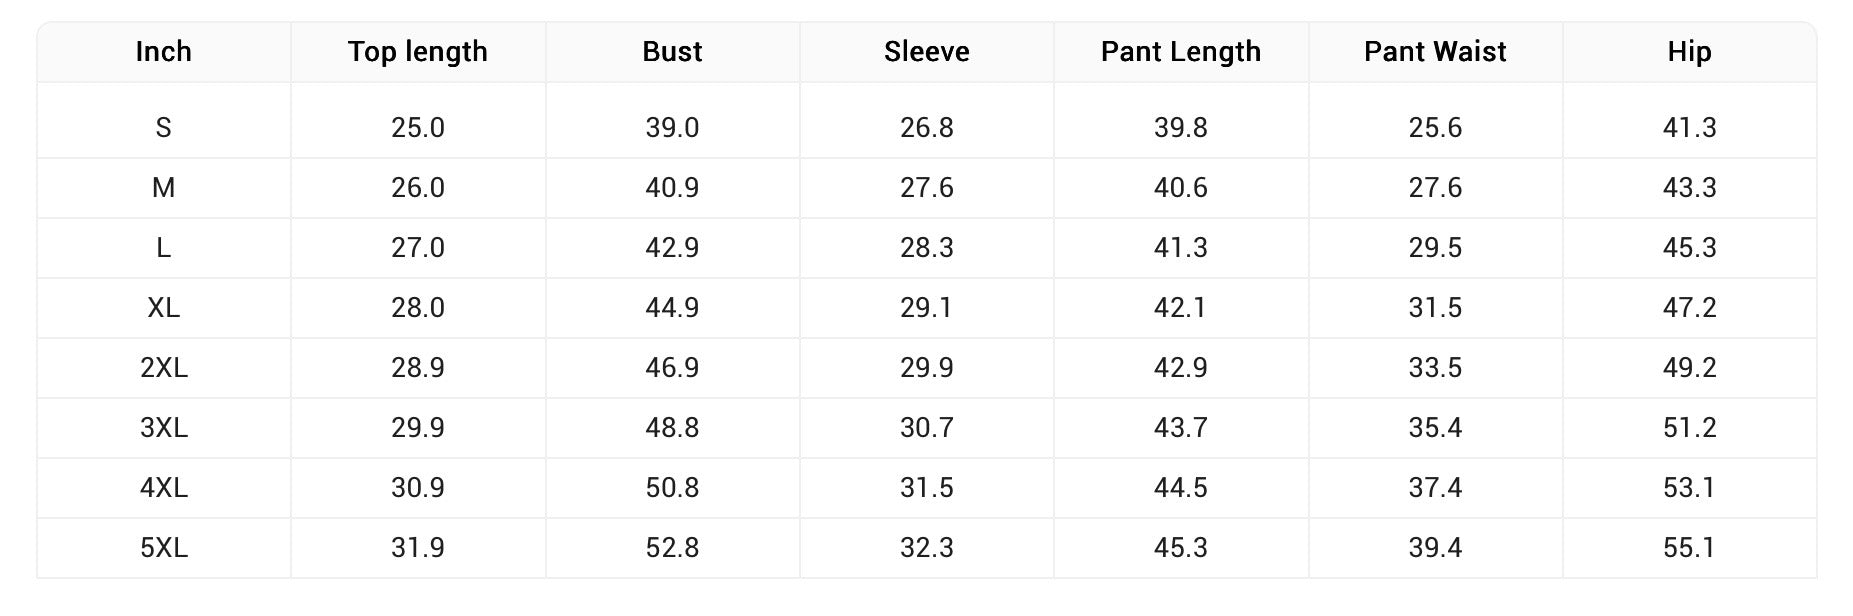Select the 2XL size row label
This screenshot has width=1853, height=616.
click(x=163, y=368)
